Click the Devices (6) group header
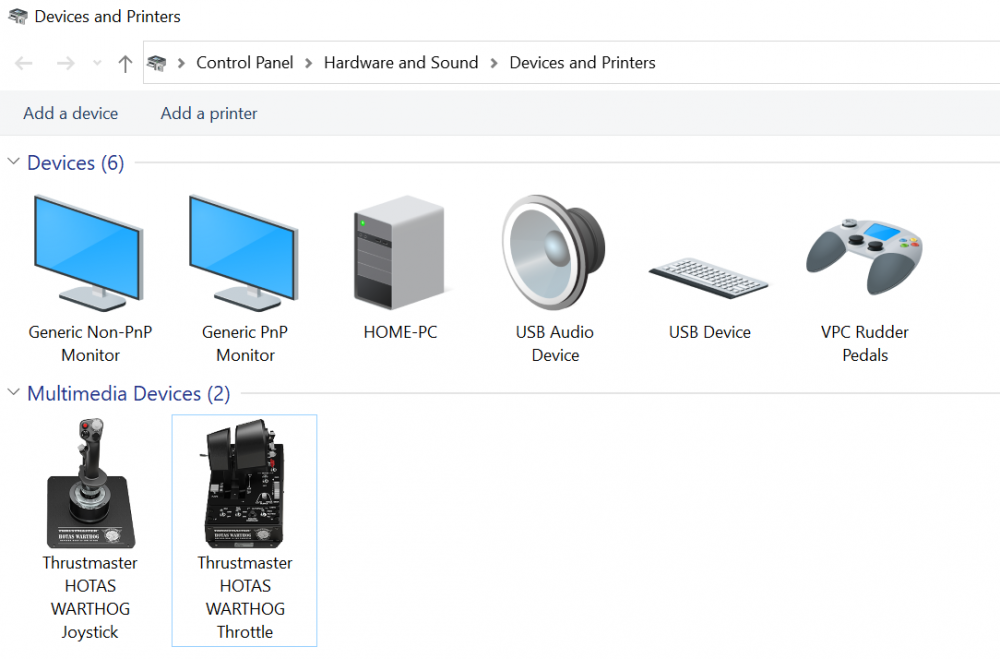Screen dimensions: 1000x659 pos(76,163)
